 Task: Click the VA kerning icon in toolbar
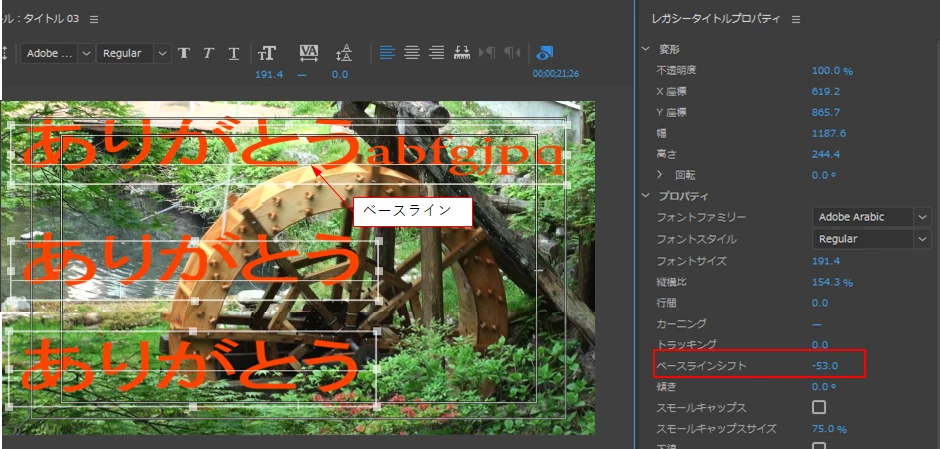[309, 53]
